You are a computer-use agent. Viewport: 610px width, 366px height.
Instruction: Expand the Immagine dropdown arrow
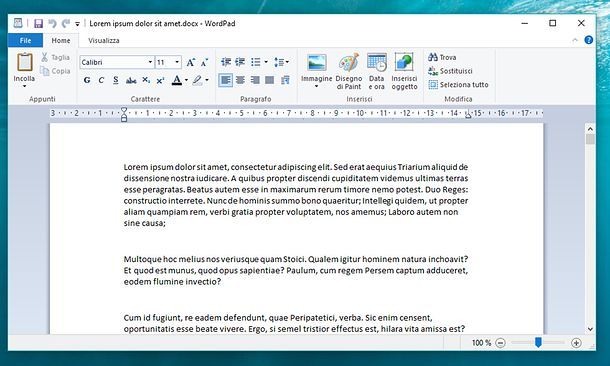(316, 86)
